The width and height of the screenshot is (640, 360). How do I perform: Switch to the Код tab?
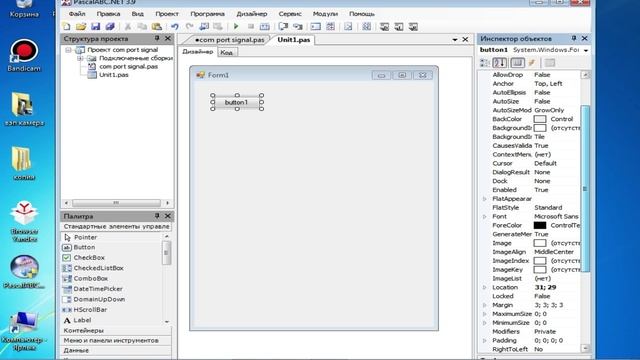pos(227,52)
